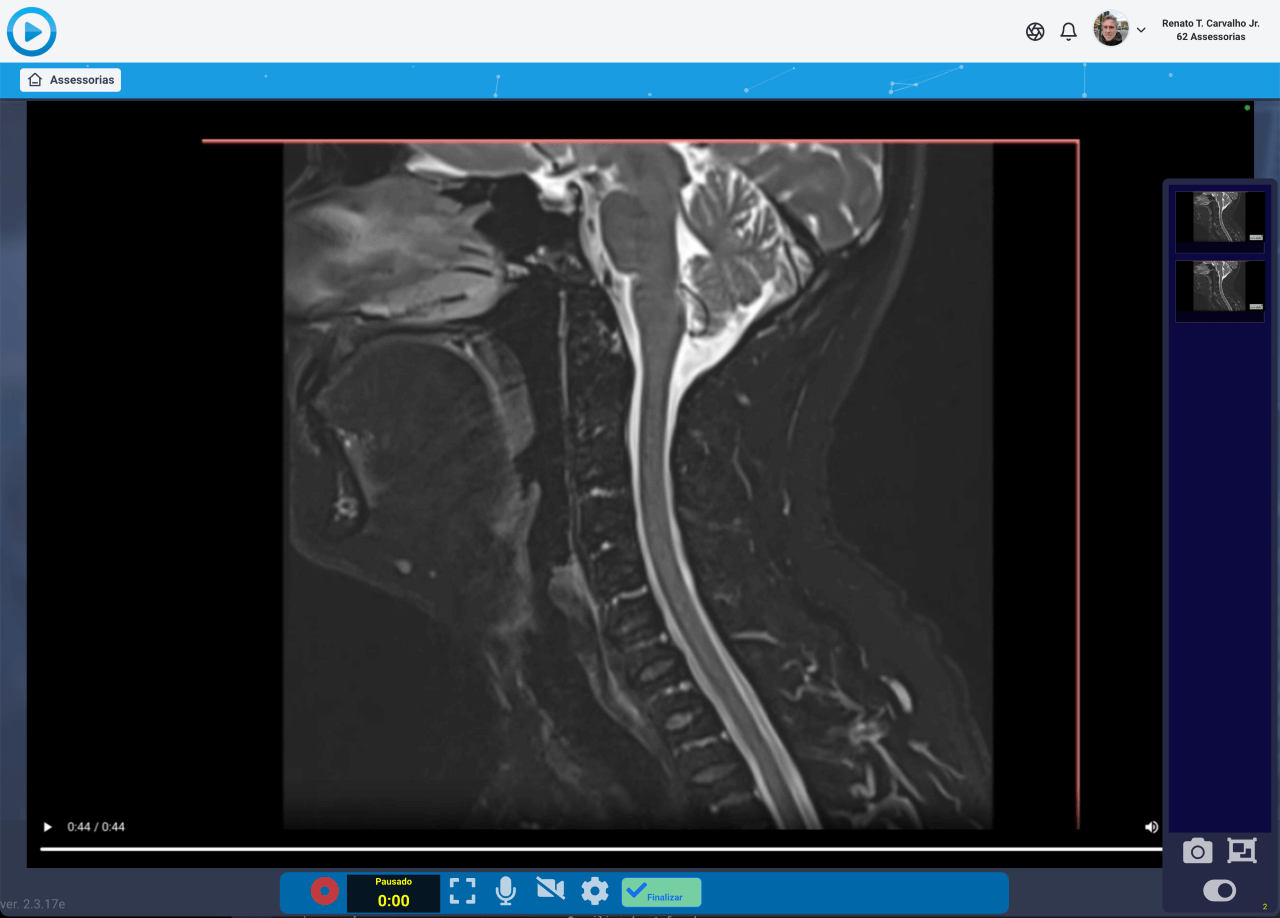Open the session settings gear
Image resolution: width=1280 pixels, height=918 pixels.
(x=595, y=891)
